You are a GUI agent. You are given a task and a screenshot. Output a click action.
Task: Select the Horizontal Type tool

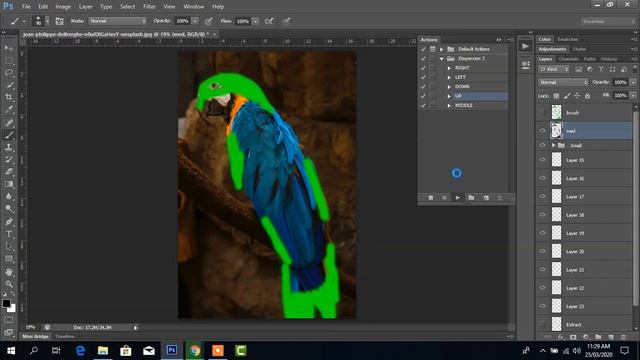tap(9, 234)
